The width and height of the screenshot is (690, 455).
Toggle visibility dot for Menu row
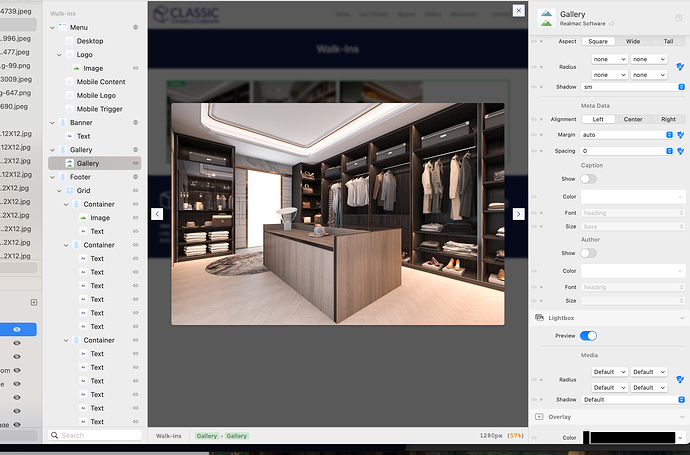[136, 27]
